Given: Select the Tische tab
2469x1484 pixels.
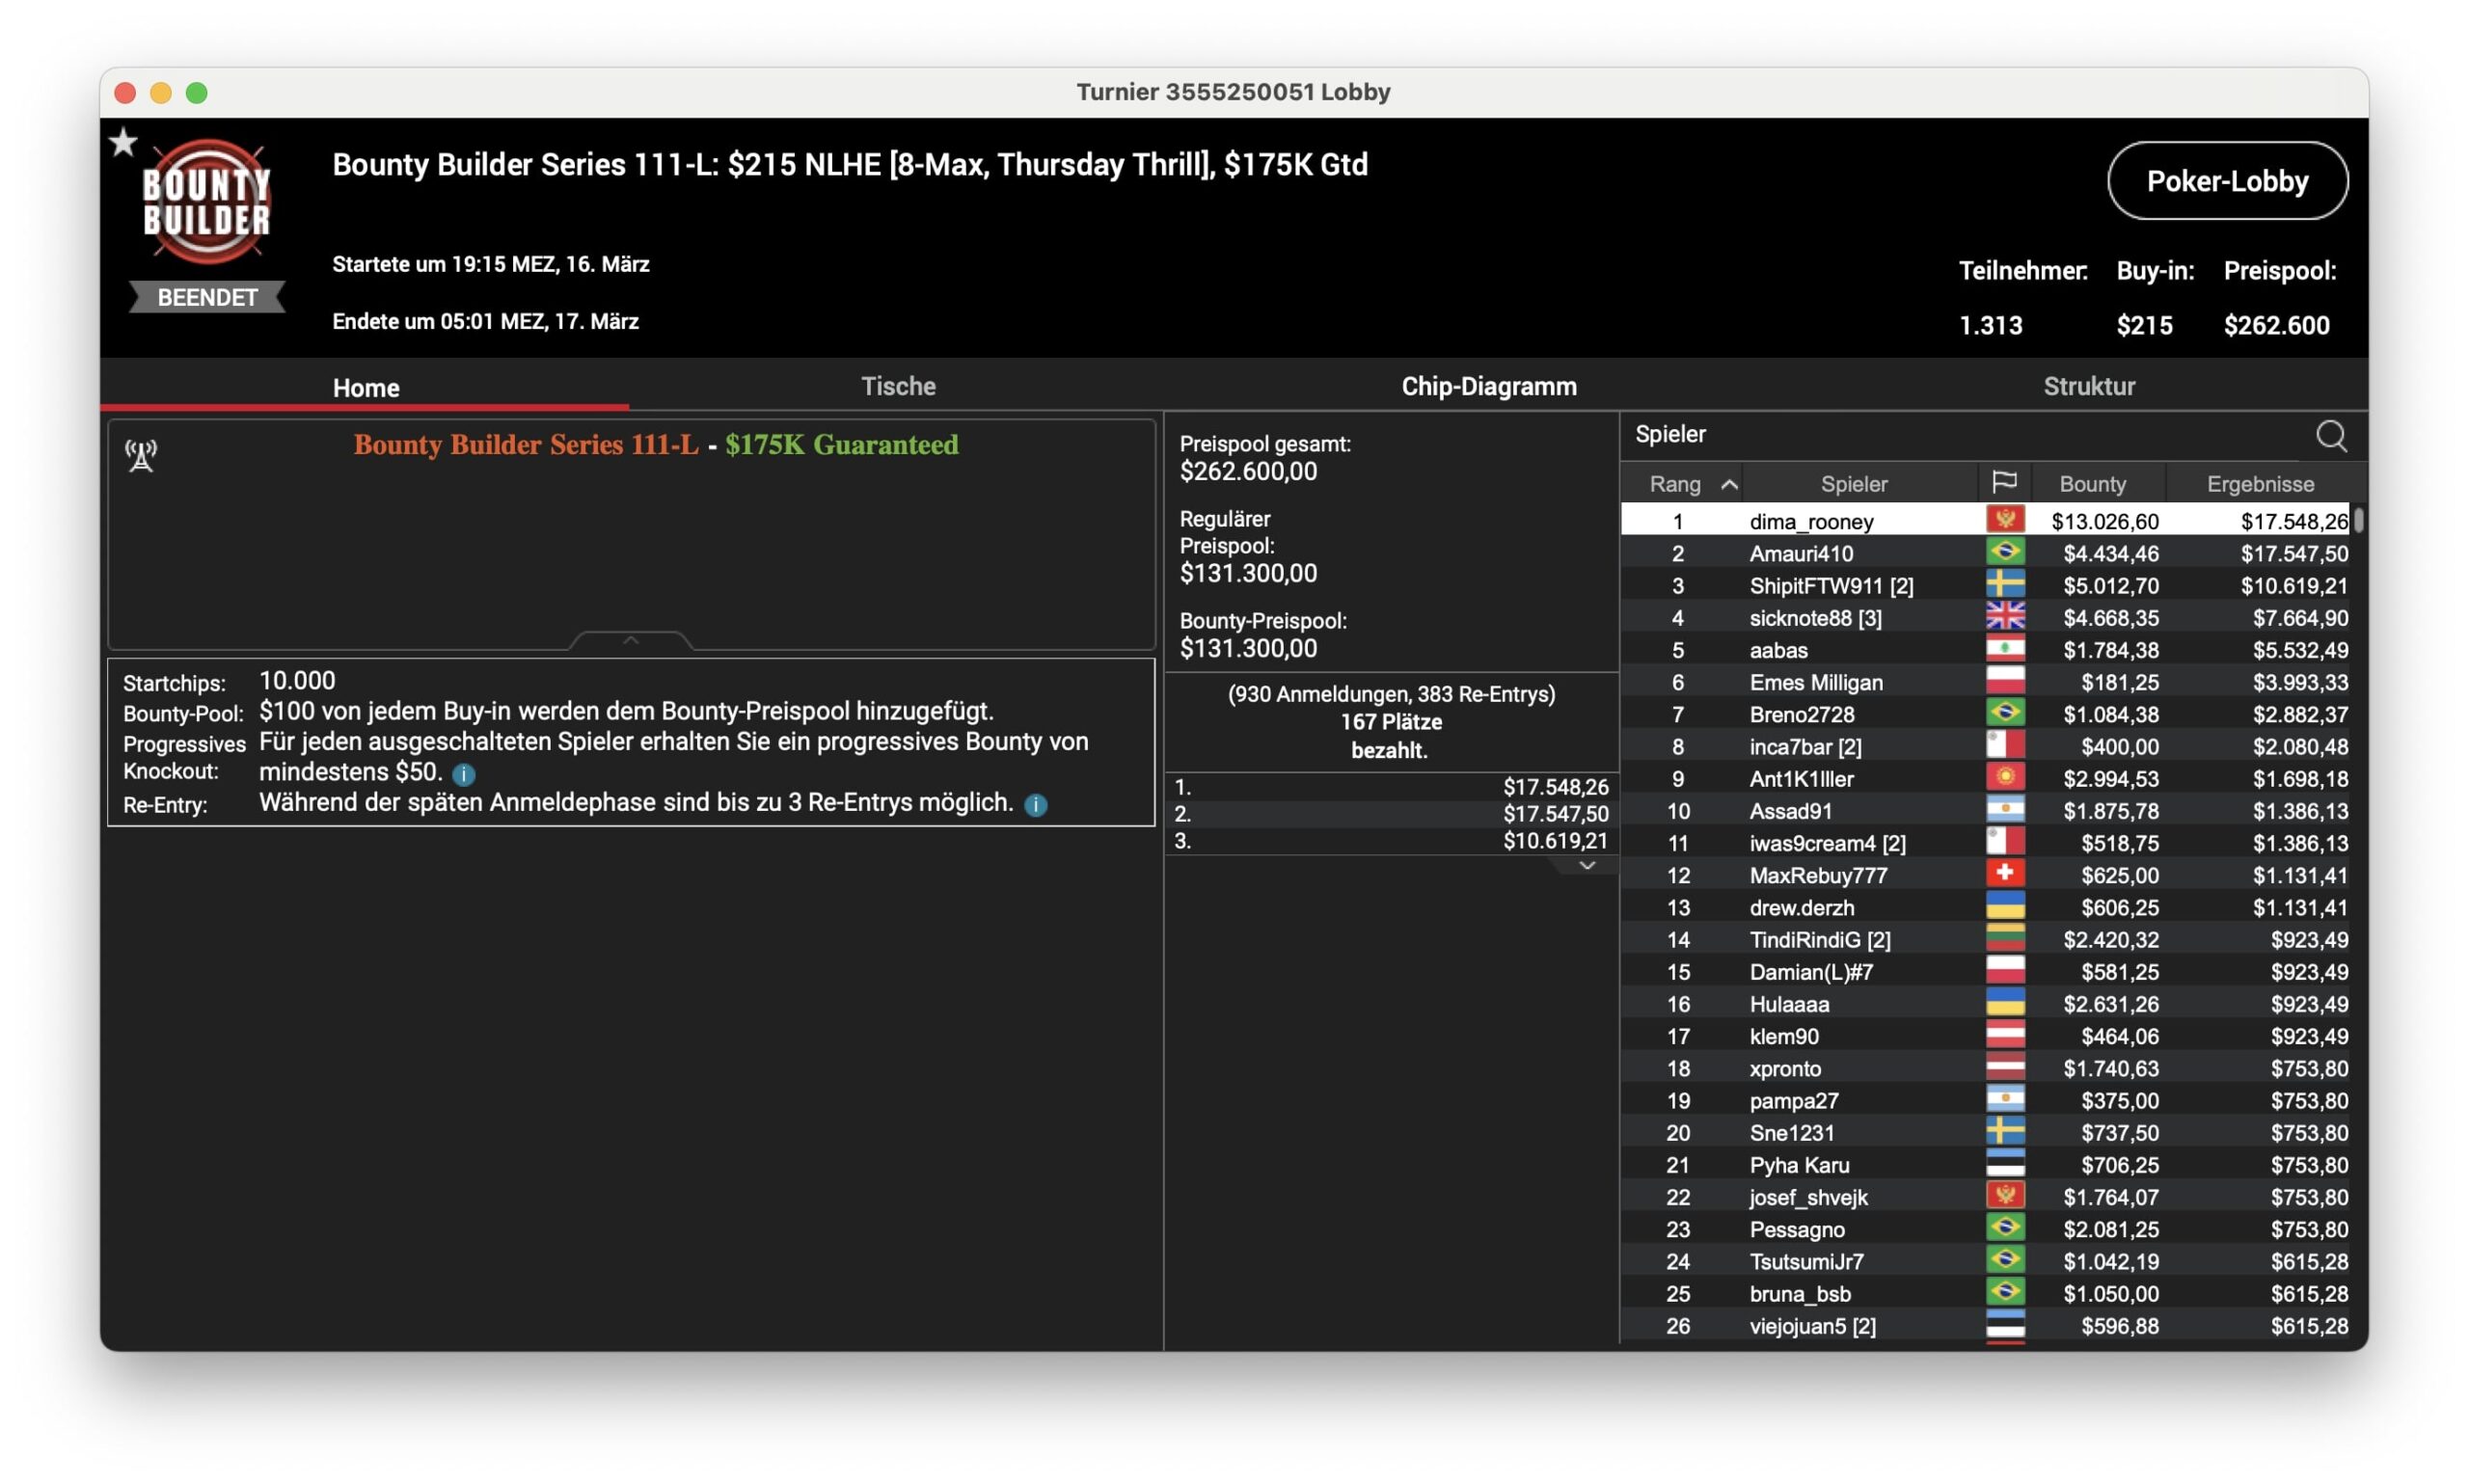Looking at the screenshot, I should click(898, 386).
